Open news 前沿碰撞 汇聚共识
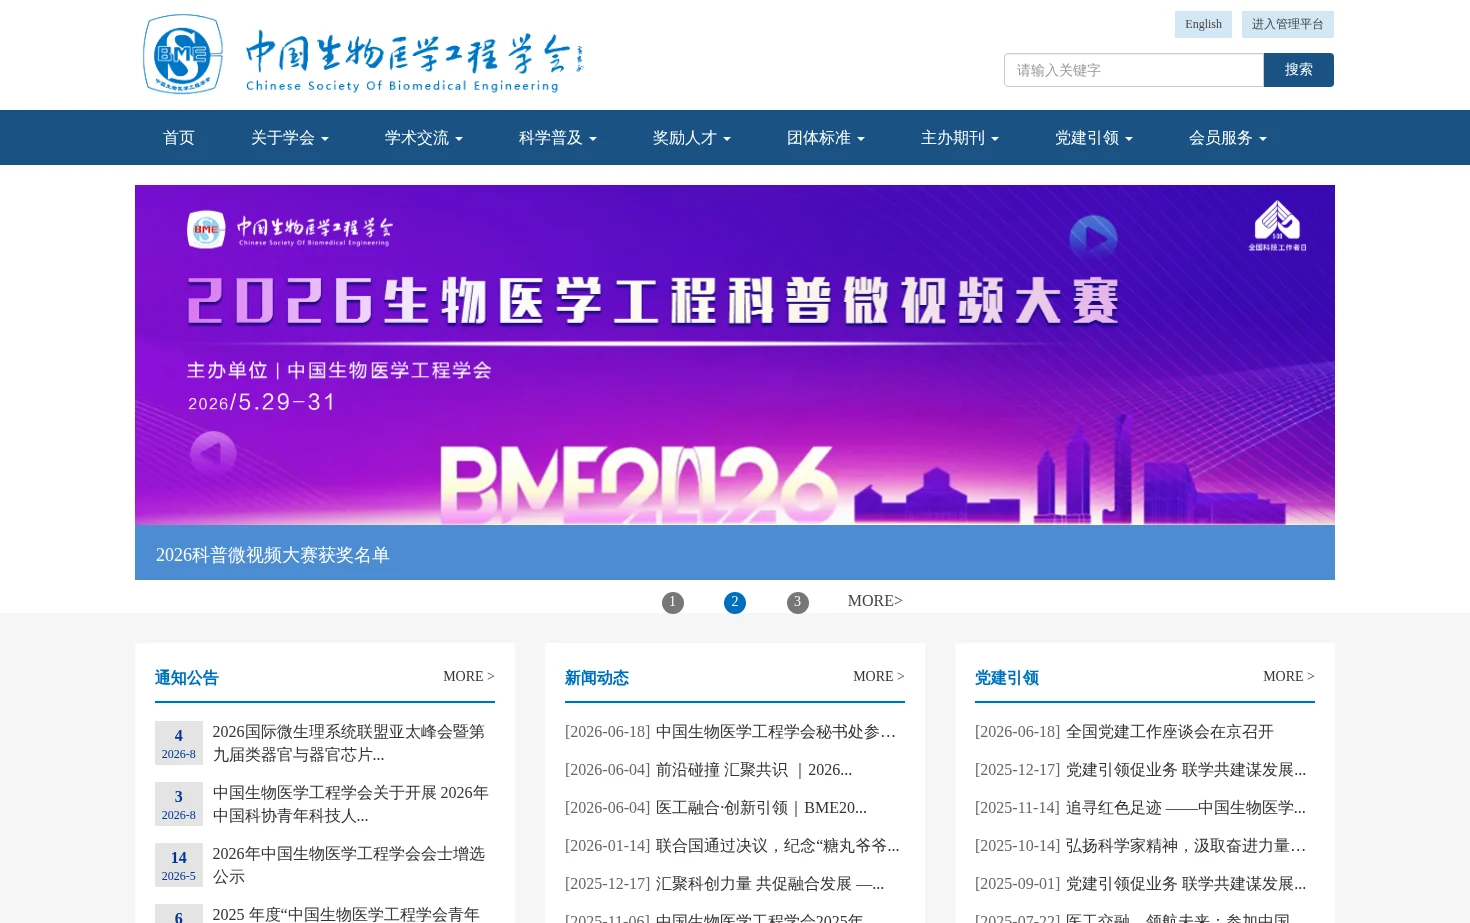 pos(754,770)
